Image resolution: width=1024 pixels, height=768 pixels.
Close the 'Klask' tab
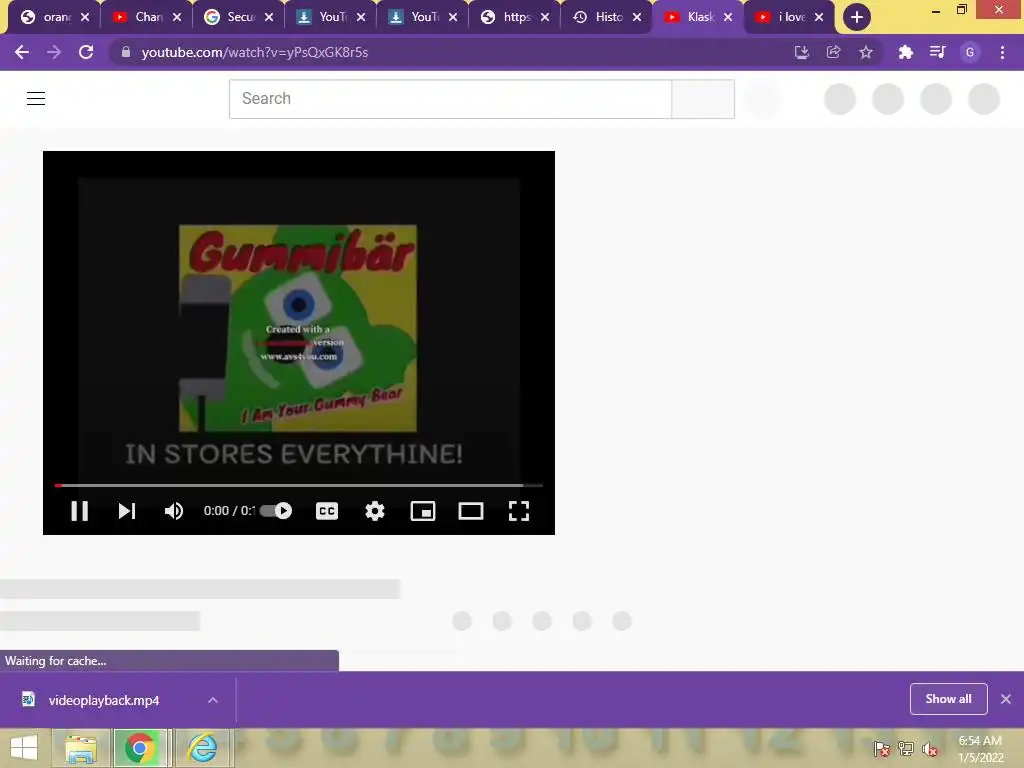[728, 17]
